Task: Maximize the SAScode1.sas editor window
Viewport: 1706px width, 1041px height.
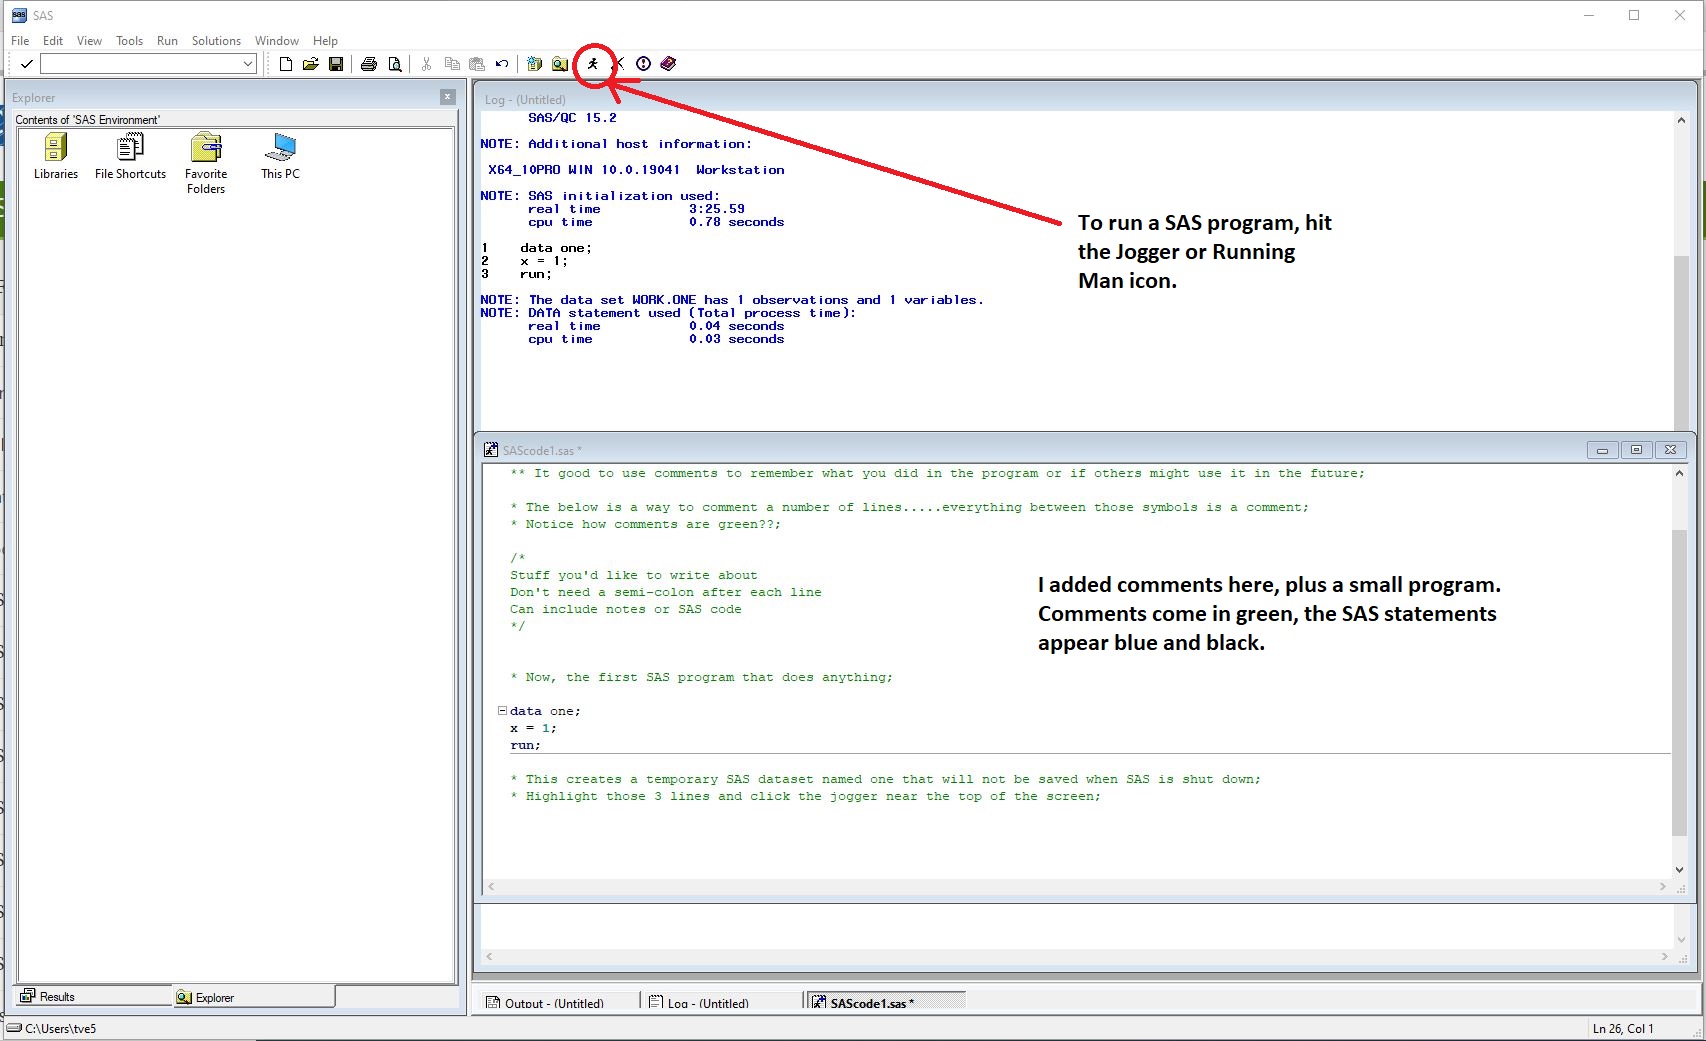Action: [1636, 450]
